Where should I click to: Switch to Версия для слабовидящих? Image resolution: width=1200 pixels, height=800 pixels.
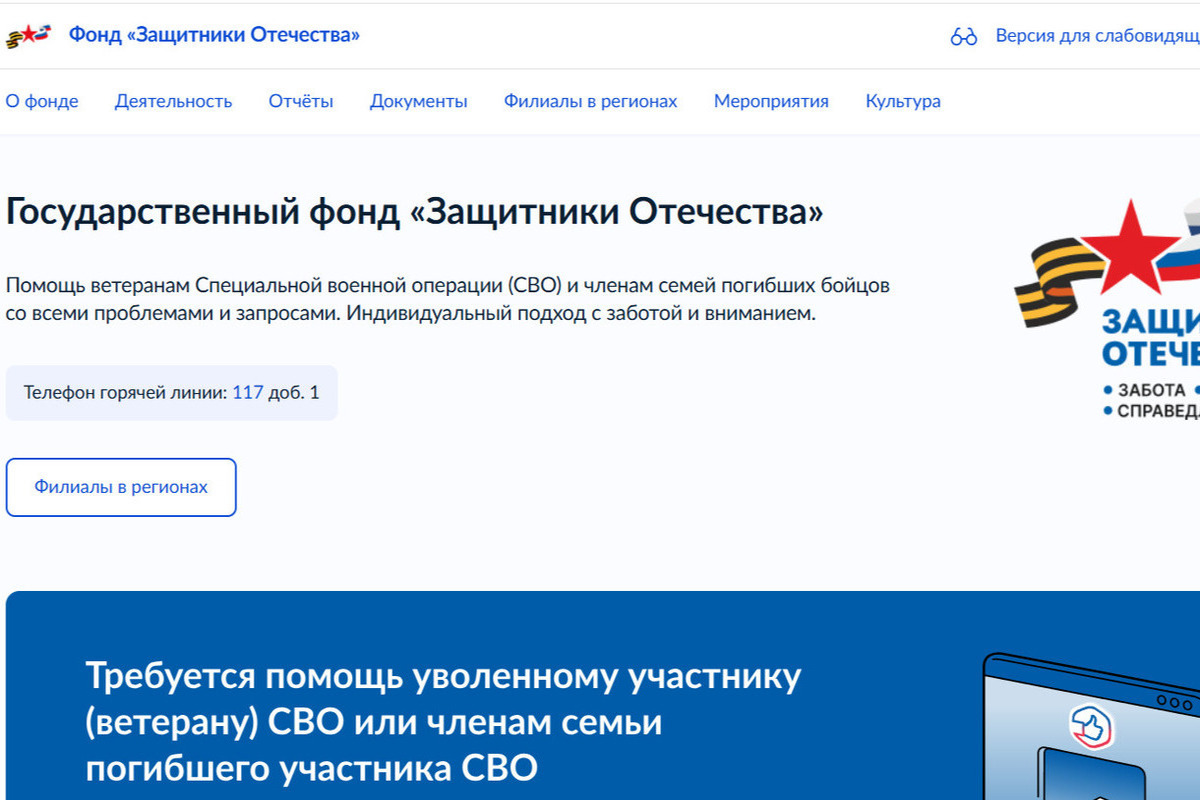pyautogui.click(x=1097, y=36)
